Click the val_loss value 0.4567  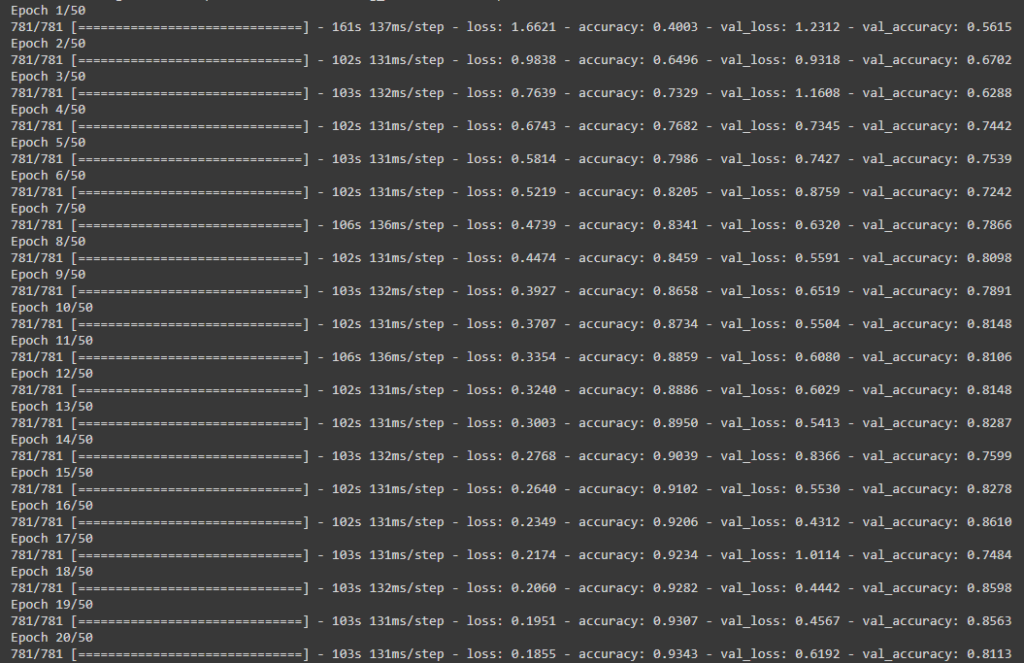(818, 621)
